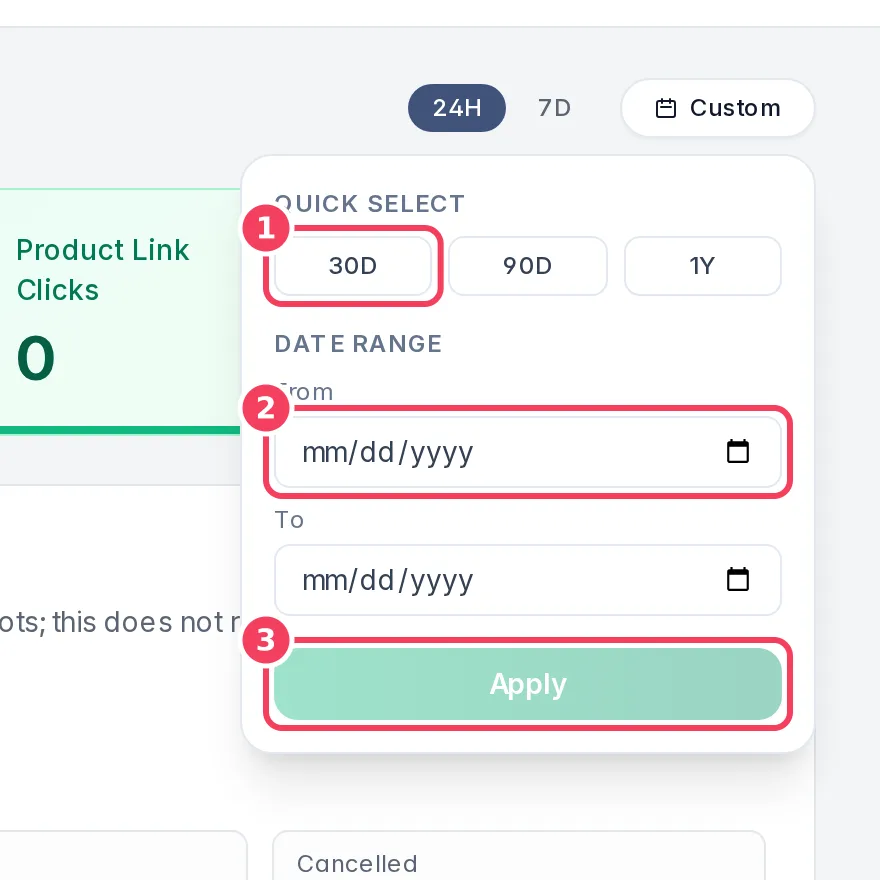The image size is (880, 880).
Task: Choose the 1Y quick select option
Action: tap(703, 266)
